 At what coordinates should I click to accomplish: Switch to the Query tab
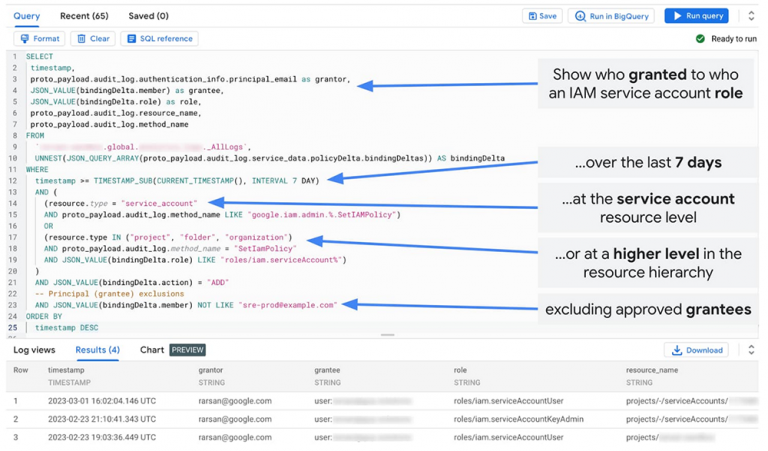coord(27,16)
